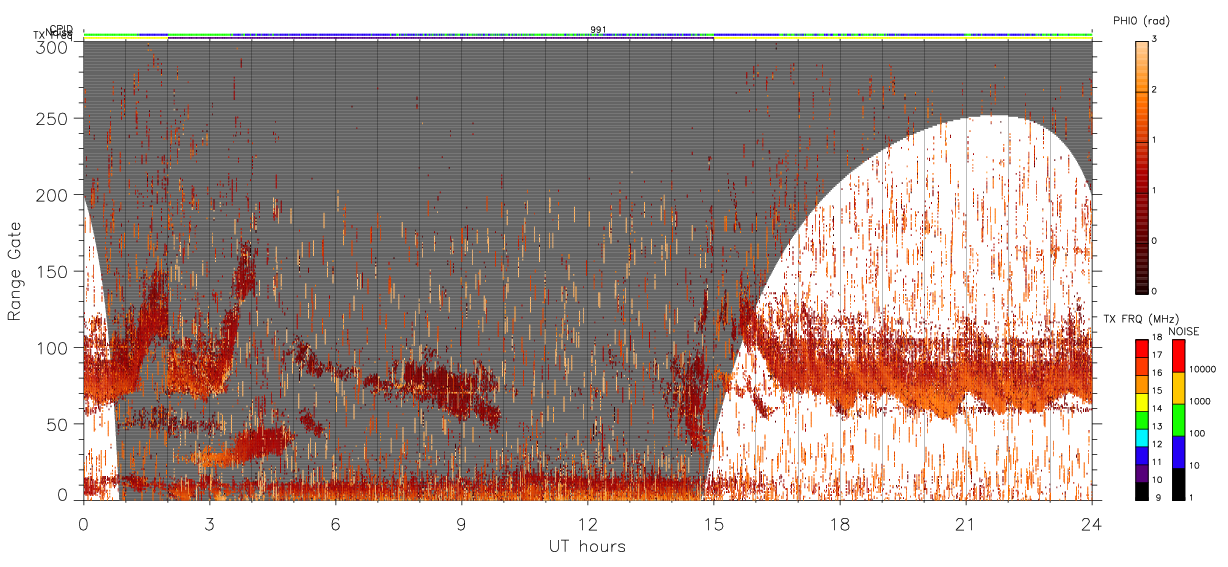Pick the purple swatch in TX FRQ legend
Image resolution: width=1228 pixels, height=567 pixels.
tap(1142, 476)
